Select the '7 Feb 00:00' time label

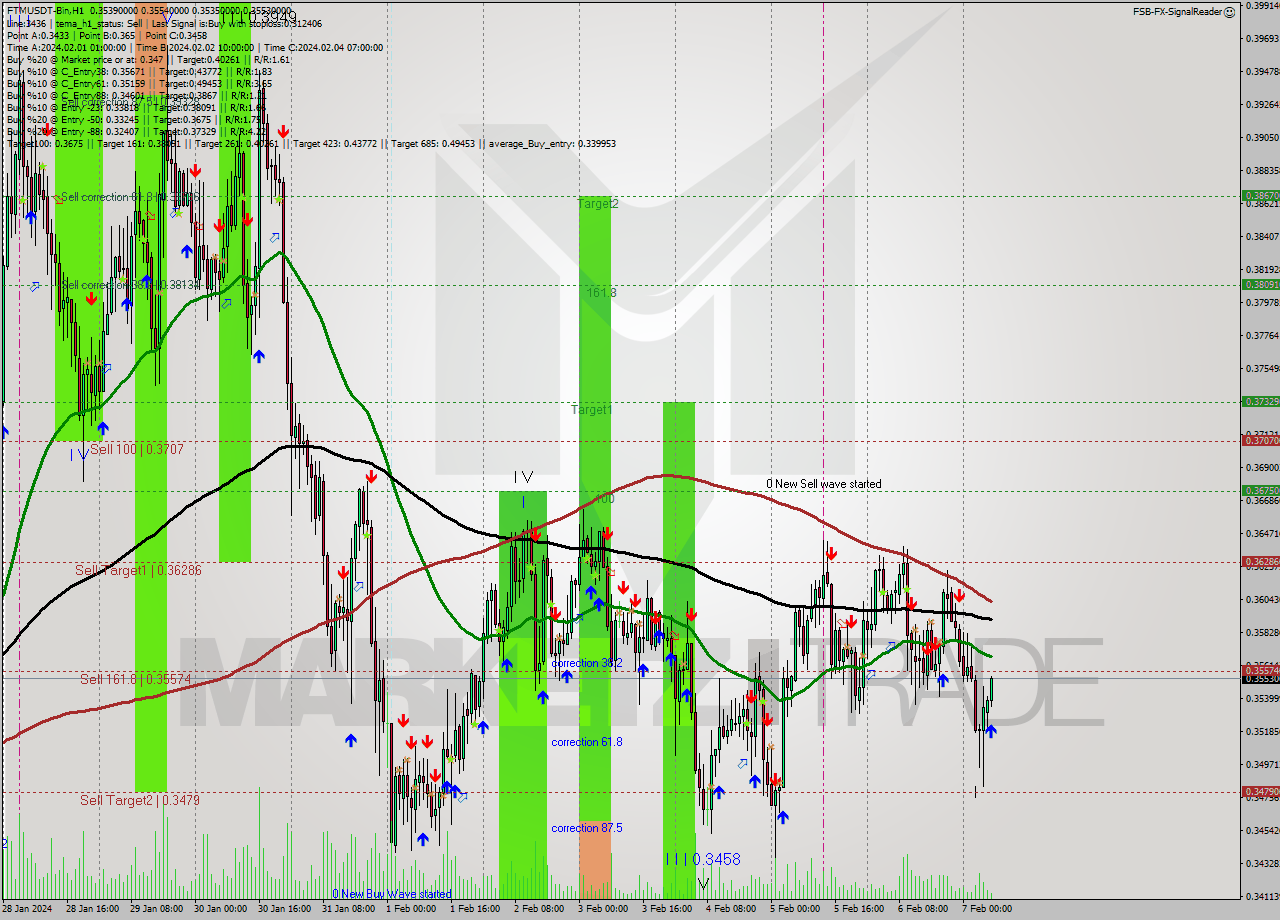987,909
